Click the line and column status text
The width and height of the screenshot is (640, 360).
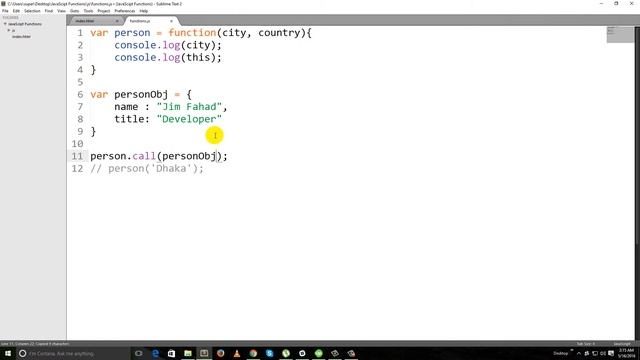[35, 344]
